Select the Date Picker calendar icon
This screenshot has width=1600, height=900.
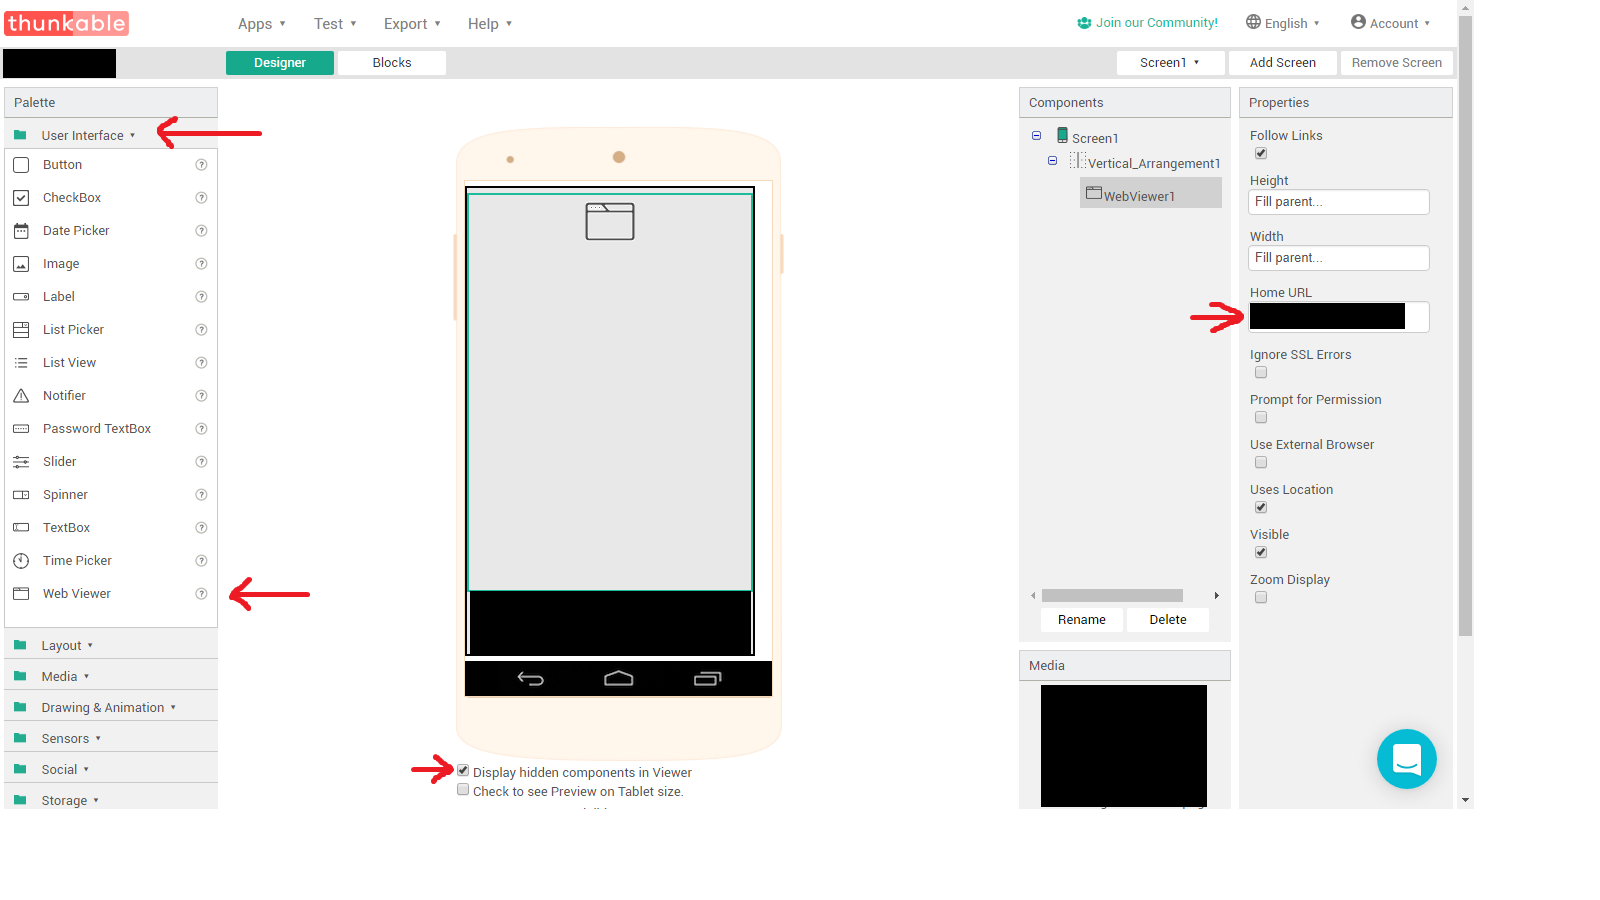click(21, 231)
